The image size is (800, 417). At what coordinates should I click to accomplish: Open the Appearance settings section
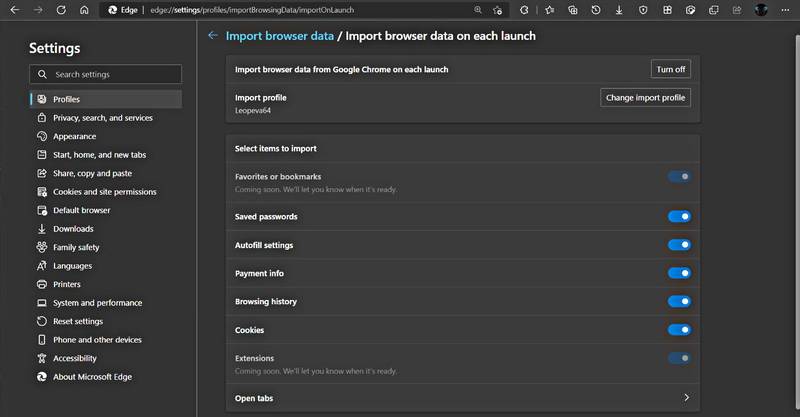click(106, 136)
